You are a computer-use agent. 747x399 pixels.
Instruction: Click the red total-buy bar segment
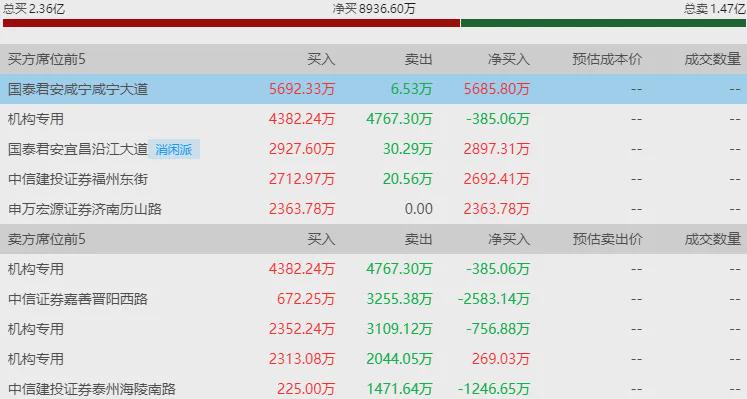tap(232, 23)
